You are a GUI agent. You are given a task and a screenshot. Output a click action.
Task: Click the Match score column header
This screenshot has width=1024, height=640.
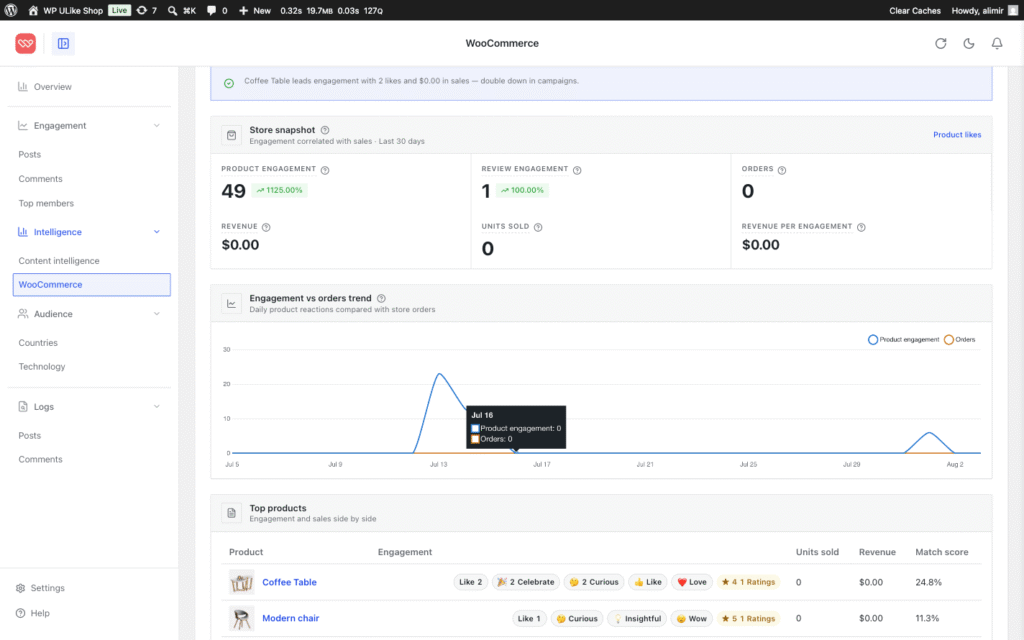pos(941,552)
